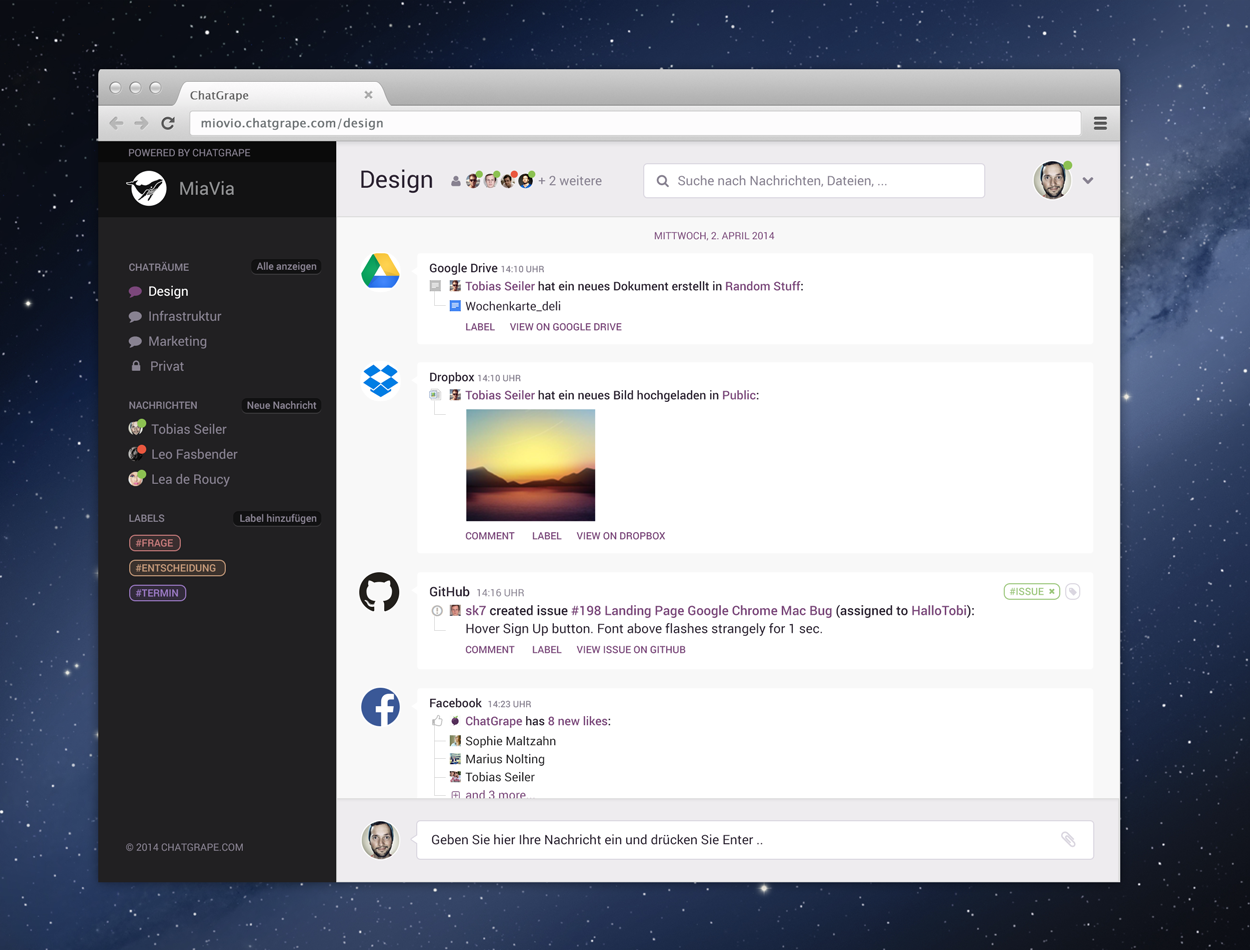Filter by the #FRAGE label tag
The height and width of the screenshot is (950, 1250).
pyautogui.click(x=155, y=543)
